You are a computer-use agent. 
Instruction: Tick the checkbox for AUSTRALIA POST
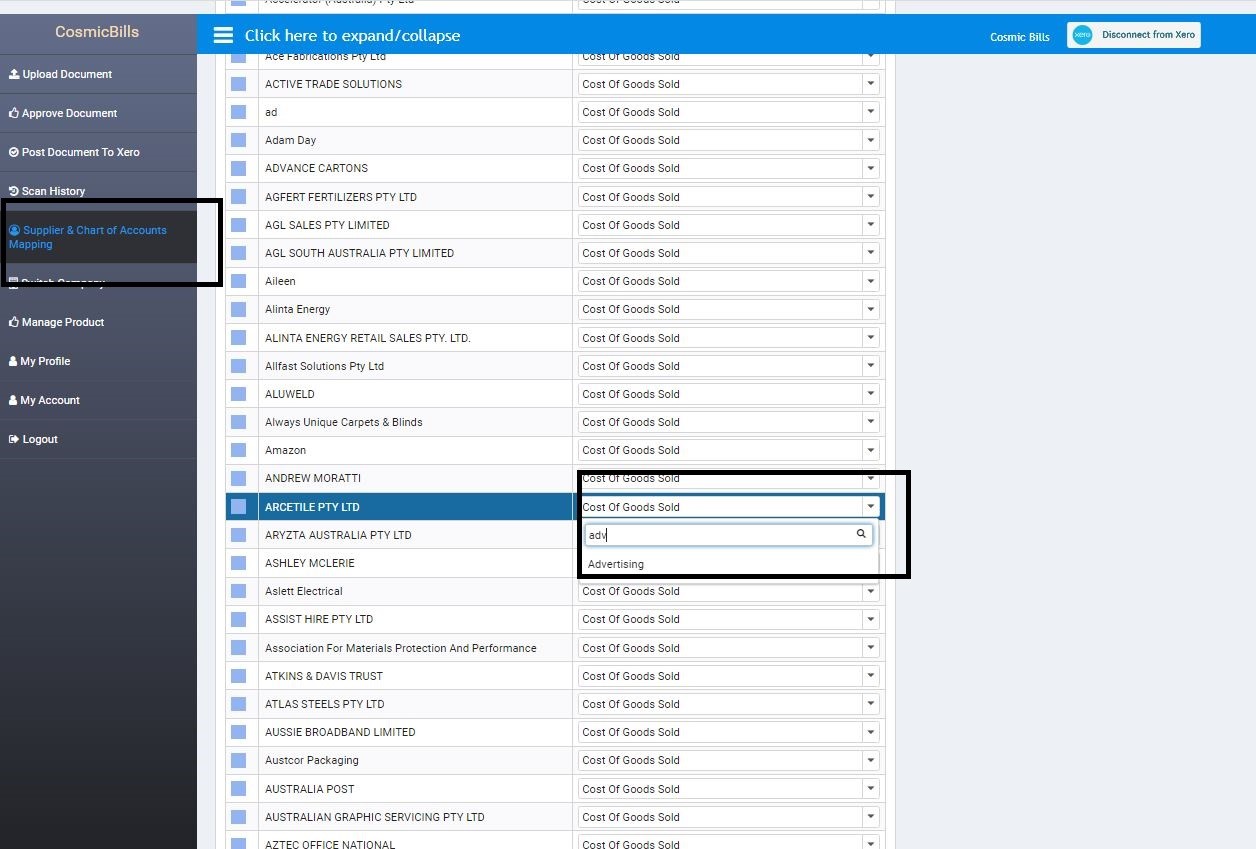pos(238,789)
